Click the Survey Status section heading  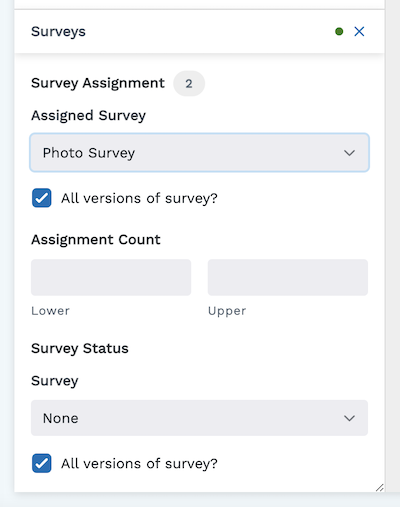click(x=80, y=348)
